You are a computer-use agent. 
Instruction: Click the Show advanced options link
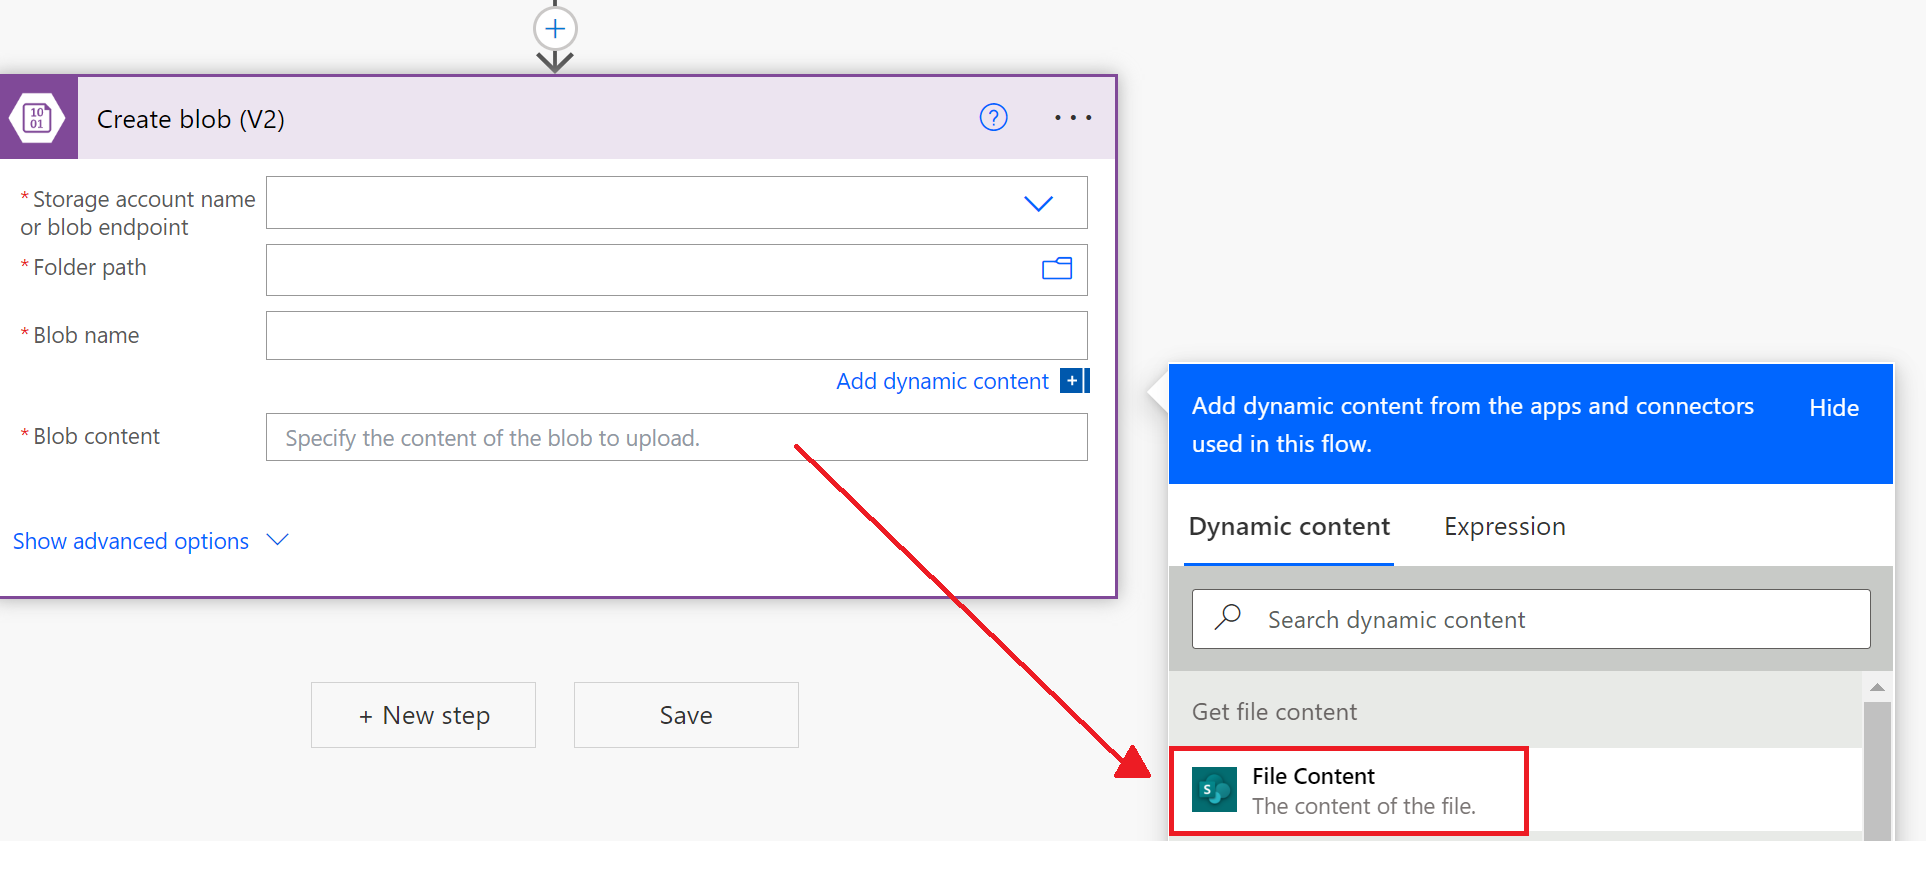click(x=131, y=541)
